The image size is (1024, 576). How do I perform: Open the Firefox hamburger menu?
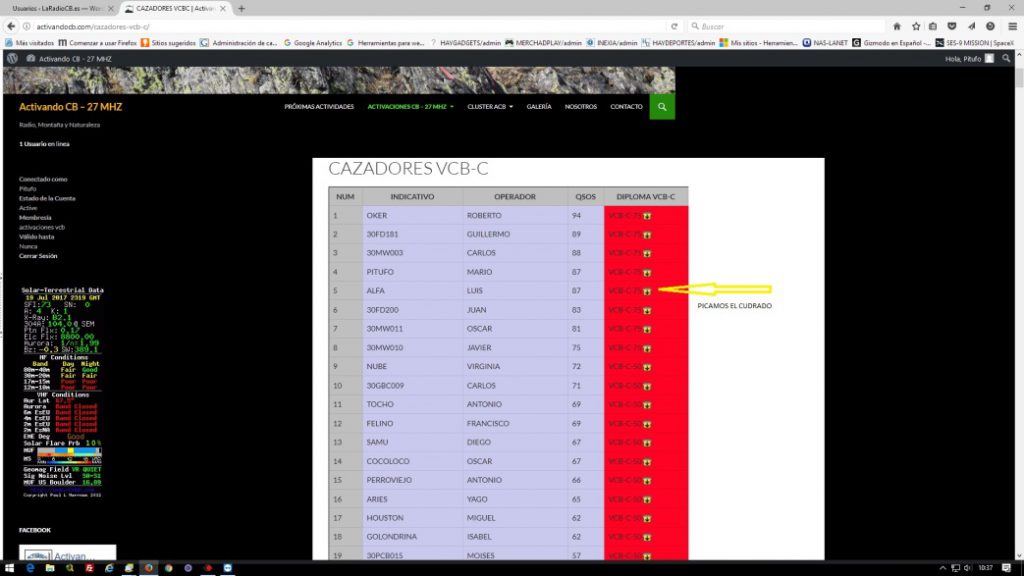pyautogui.click(x=1012, y=27)
